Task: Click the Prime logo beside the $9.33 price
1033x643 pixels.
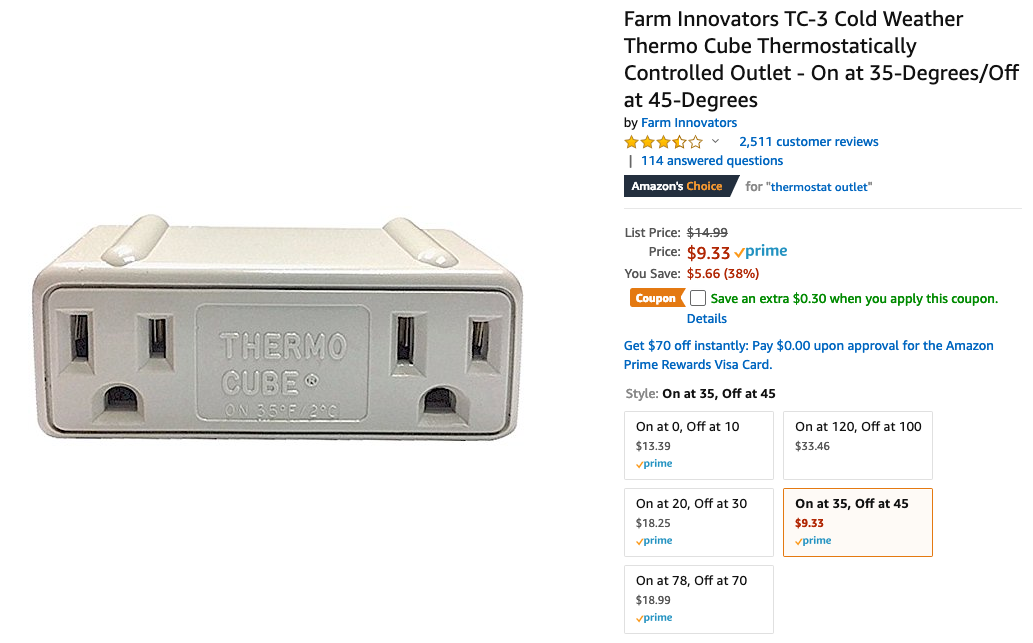Action: click(761, 252)
